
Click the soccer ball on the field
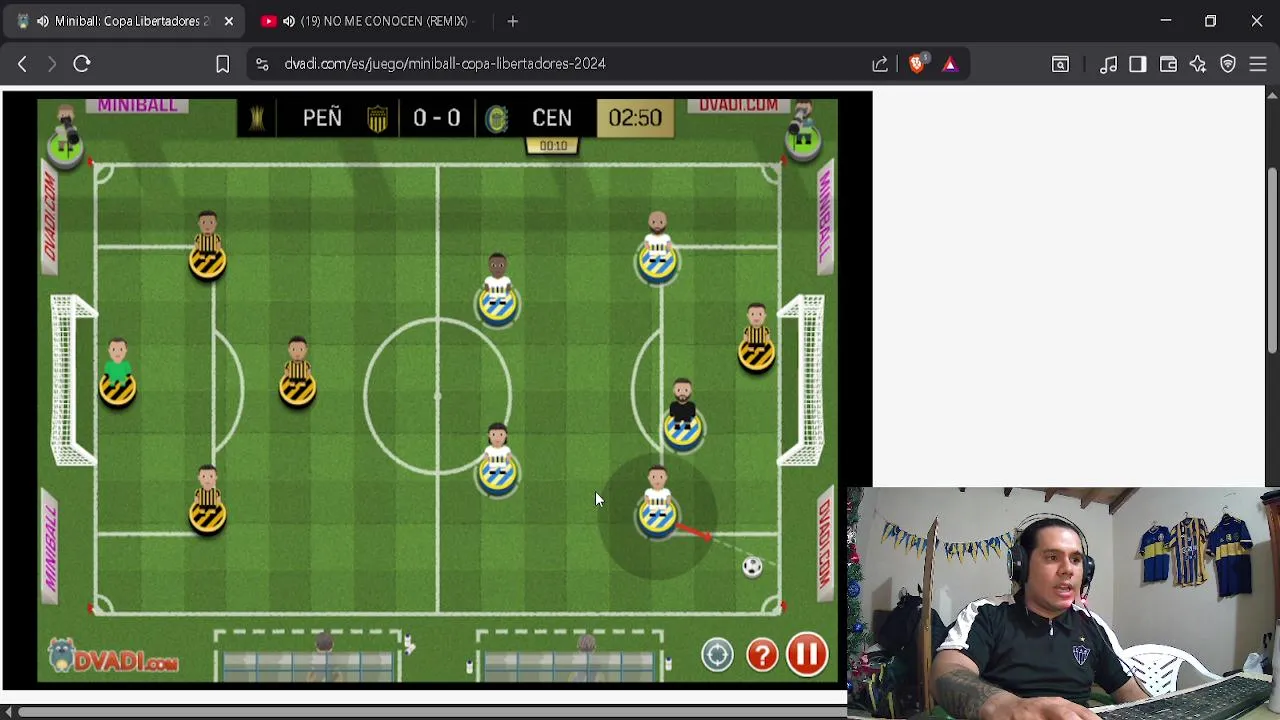(752, 568)
